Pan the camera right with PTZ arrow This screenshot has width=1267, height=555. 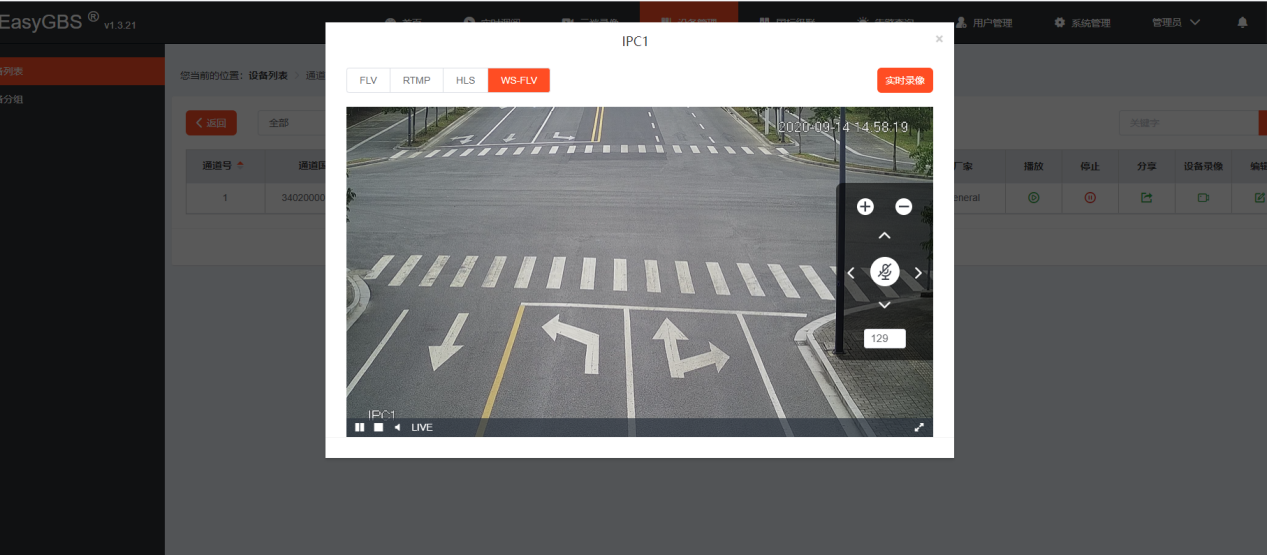[918, 273]
